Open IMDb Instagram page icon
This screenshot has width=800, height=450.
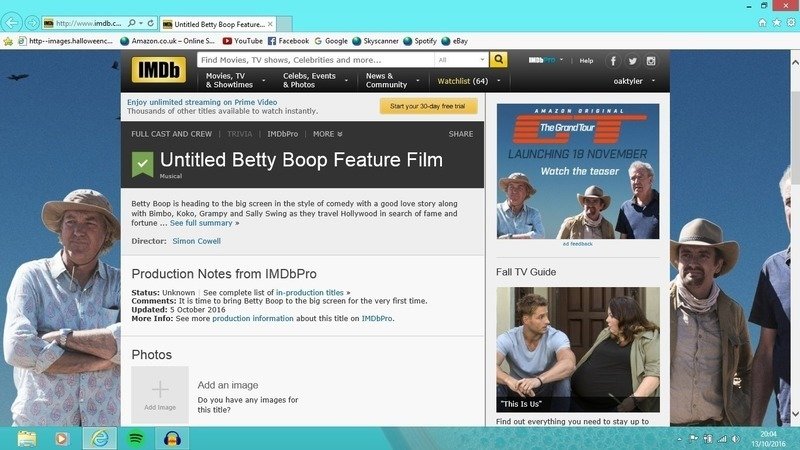tap(651, 61)
